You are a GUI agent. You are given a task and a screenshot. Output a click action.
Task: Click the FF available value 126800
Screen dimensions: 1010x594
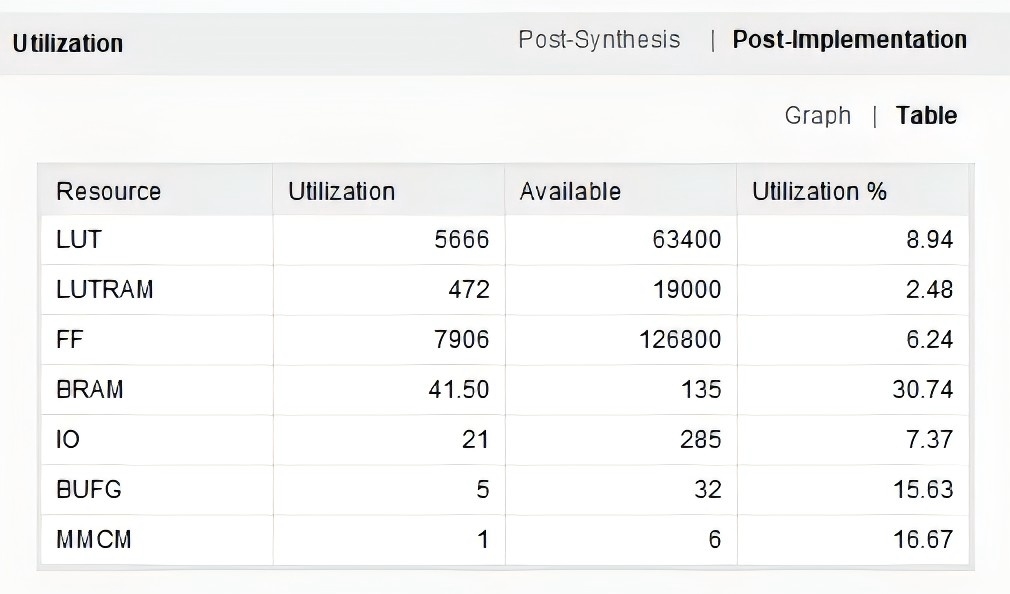(680, 340)
